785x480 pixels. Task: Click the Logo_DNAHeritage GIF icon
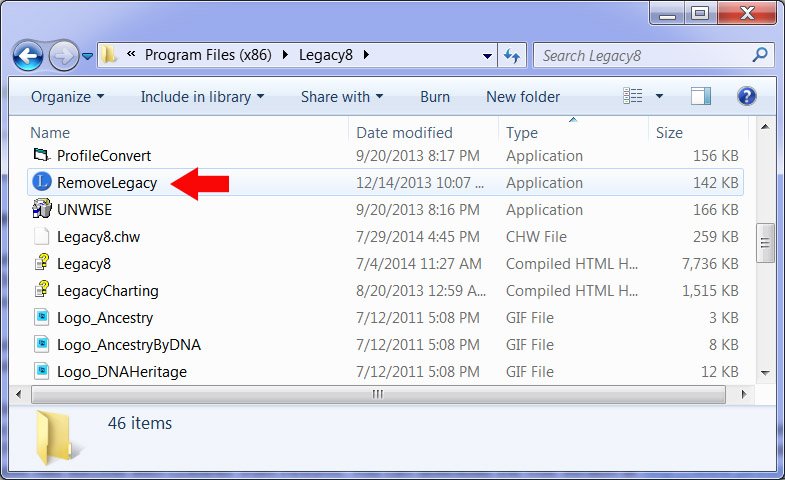[42, 371]
